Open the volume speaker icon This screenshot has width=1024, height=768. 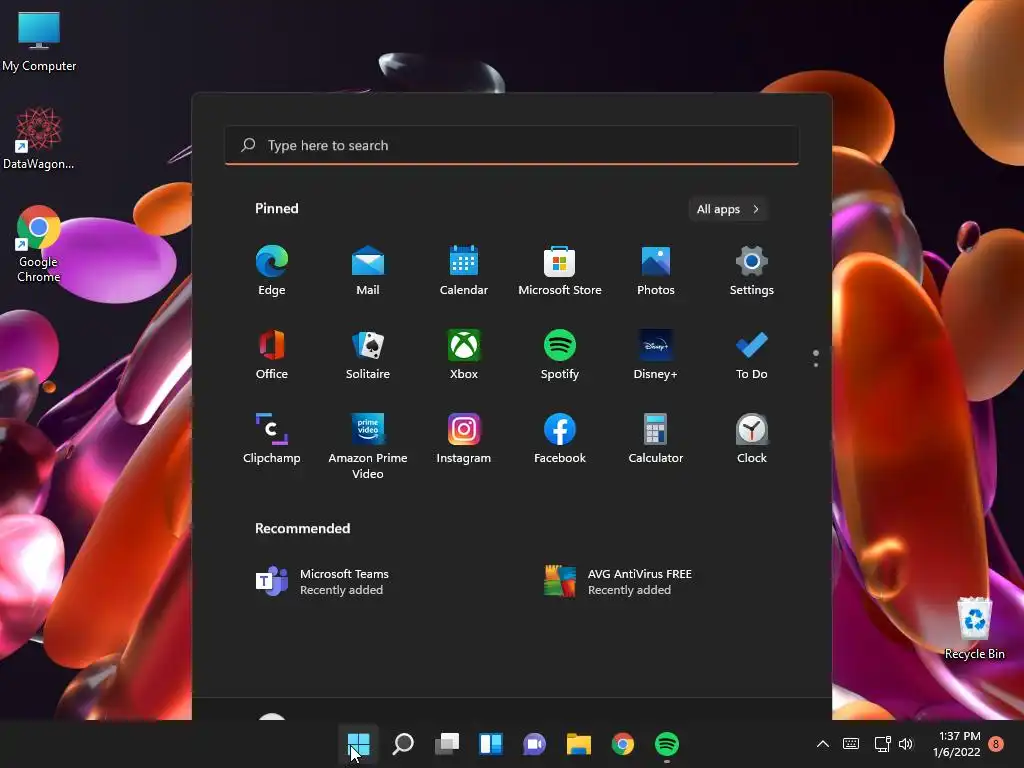click(x=906, y=744)
